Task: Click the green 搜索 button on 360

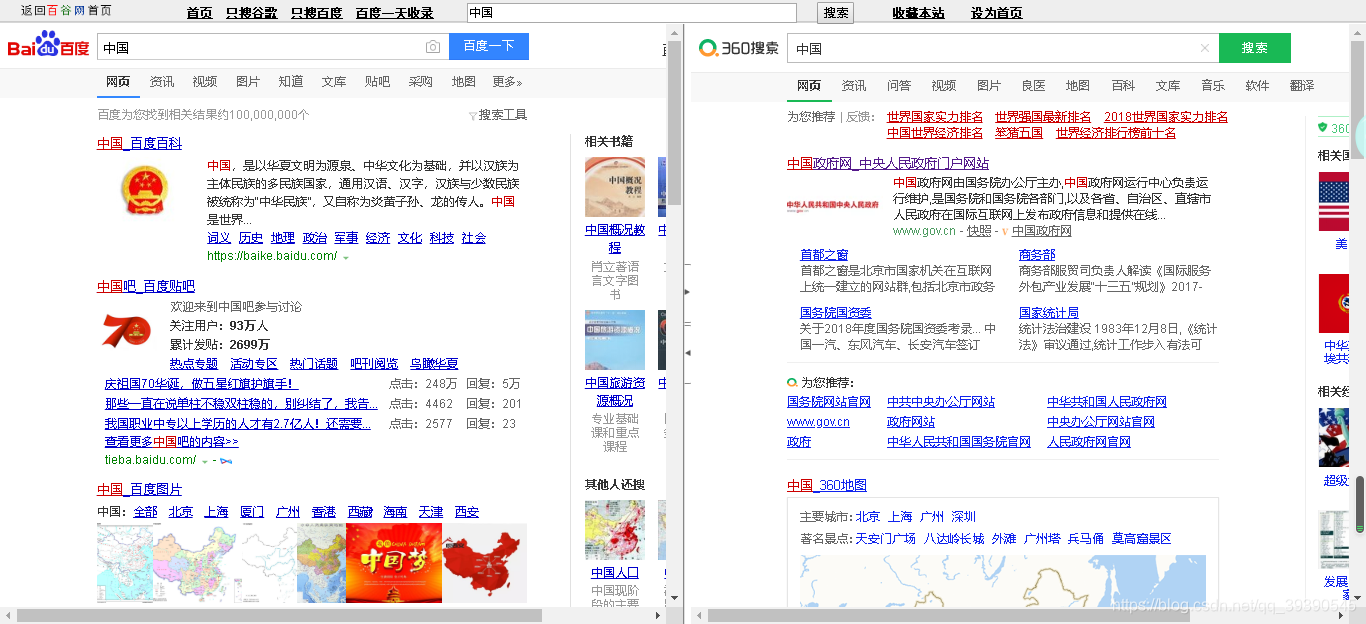Action: [1255, 48]
